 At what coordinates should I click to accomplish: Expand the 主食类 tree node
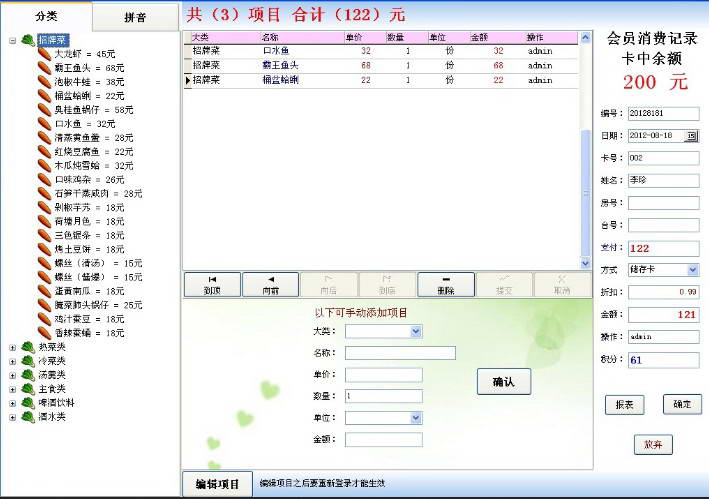13,389
